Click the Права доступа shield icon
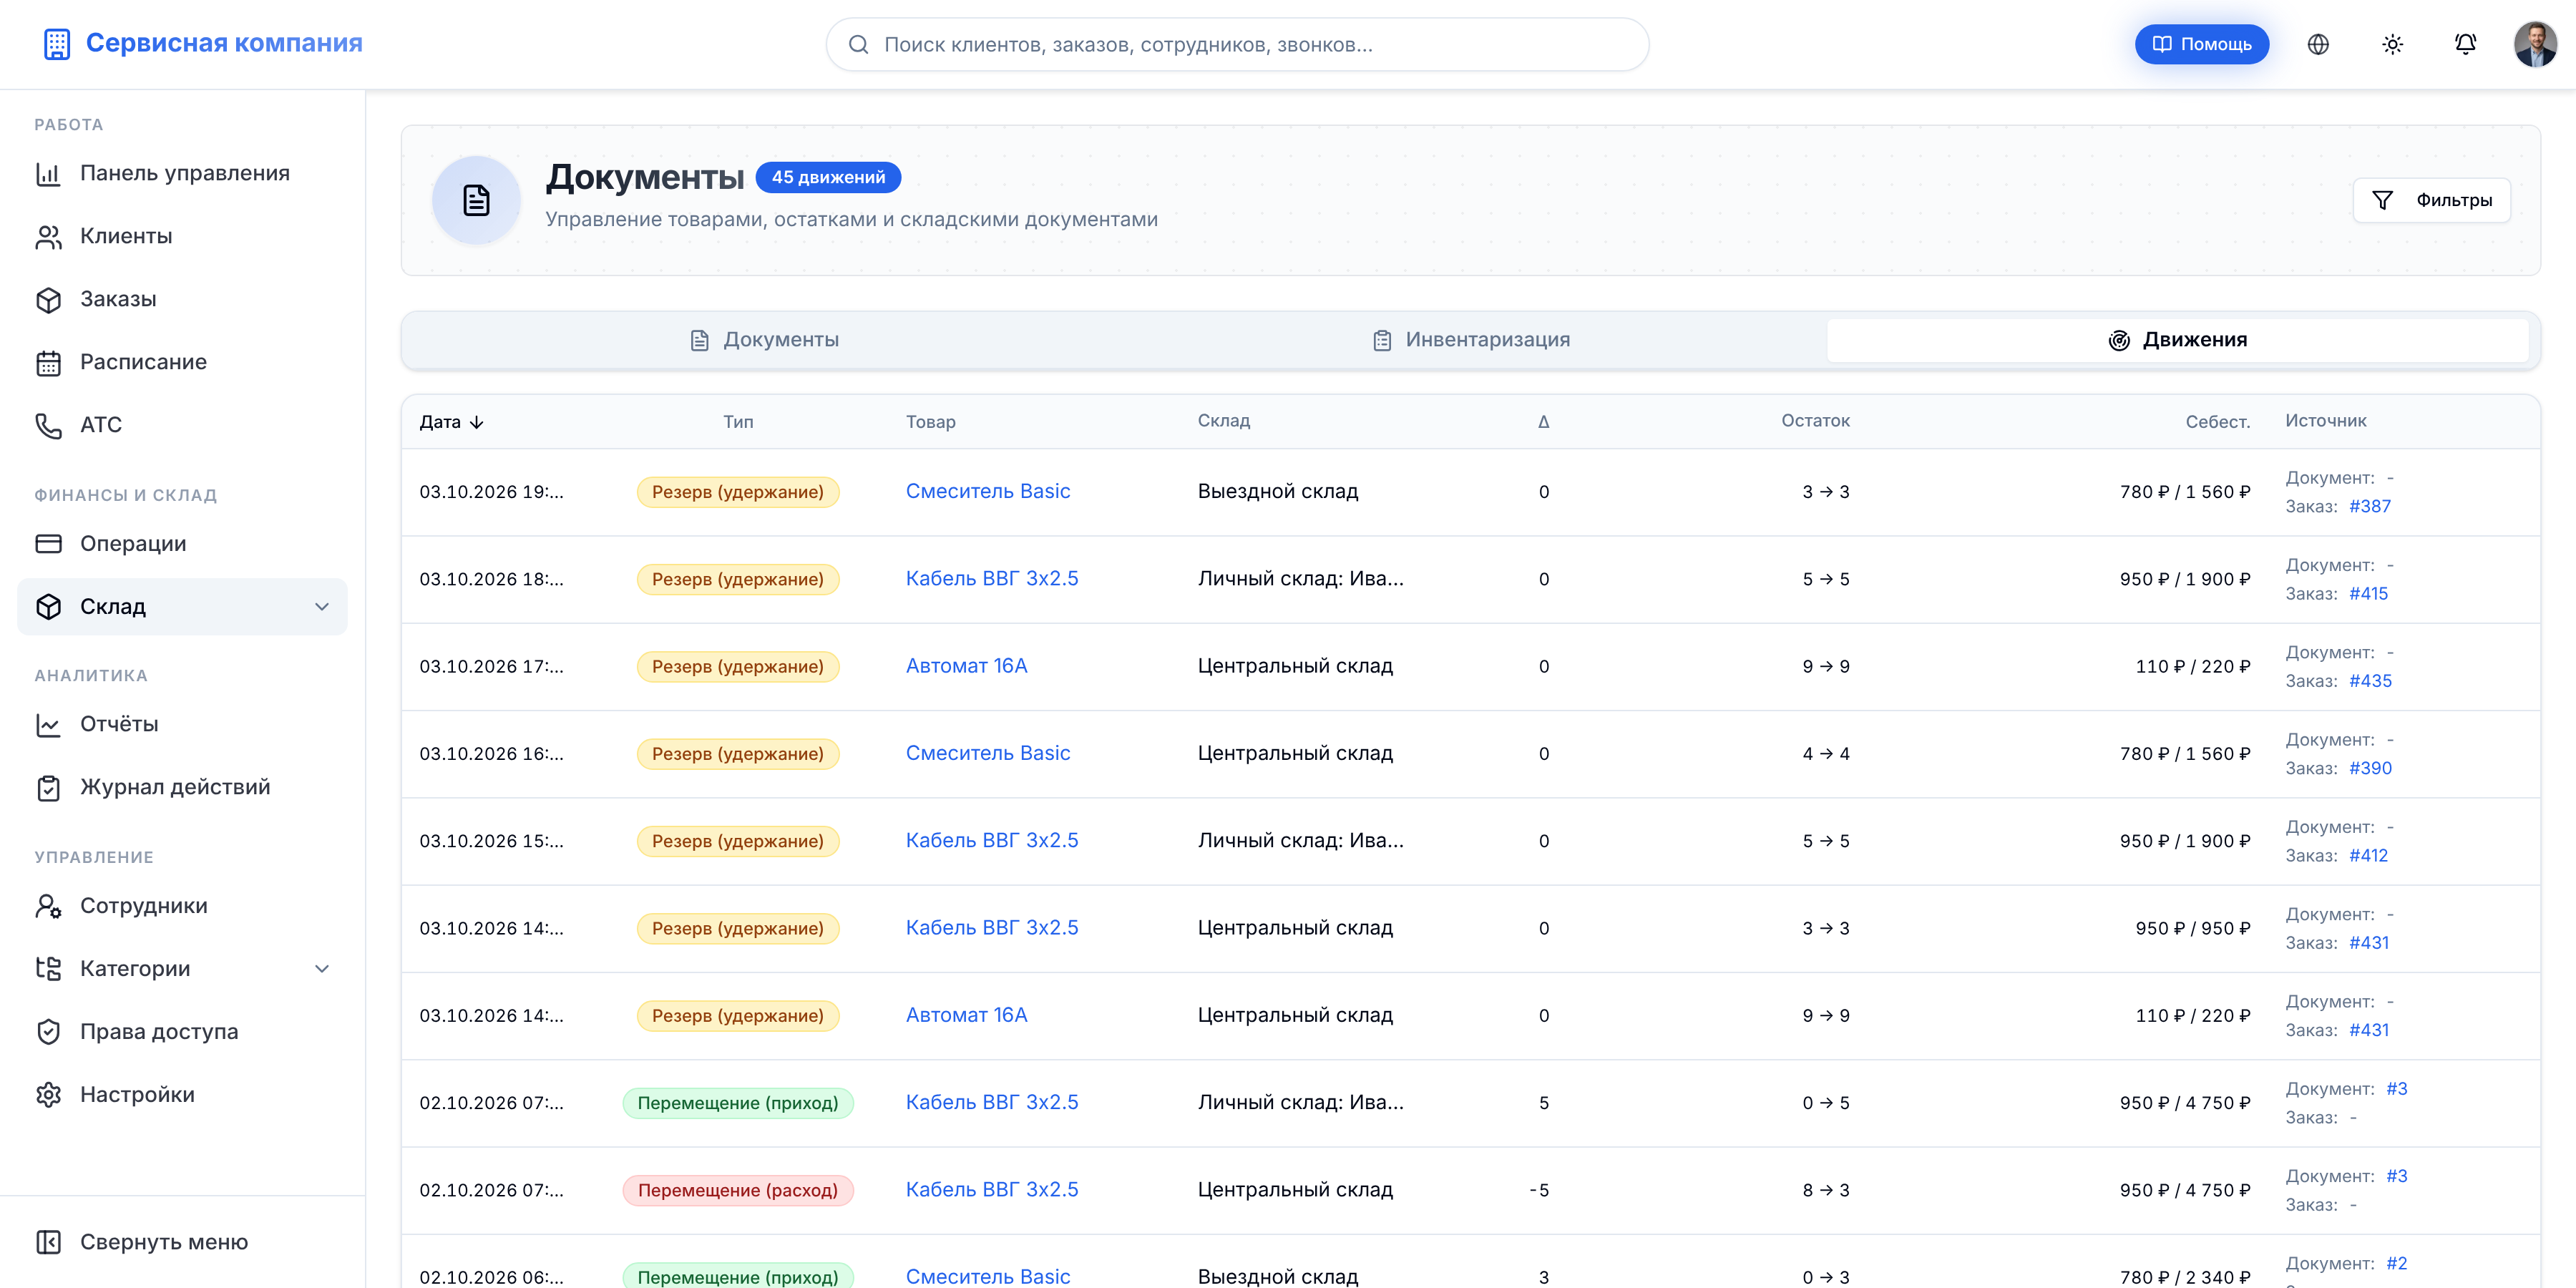 click(48, 1032)
